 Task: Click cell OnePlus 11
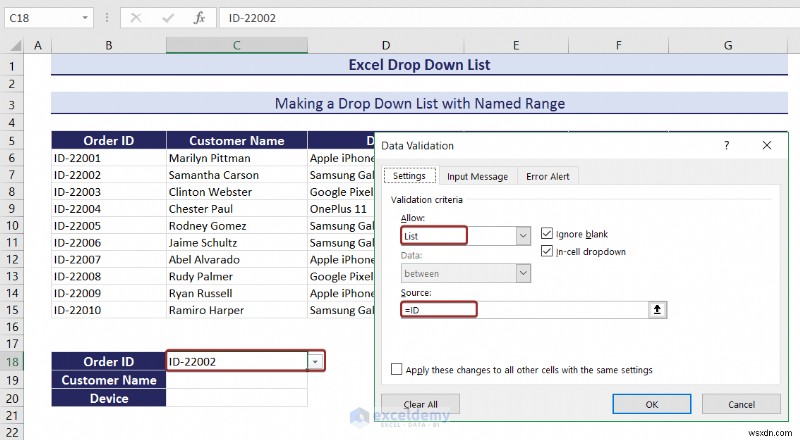pos(341,209)
